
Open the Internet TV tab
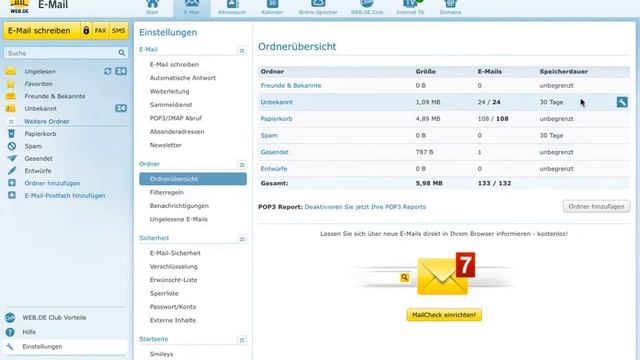click(410, 8)
